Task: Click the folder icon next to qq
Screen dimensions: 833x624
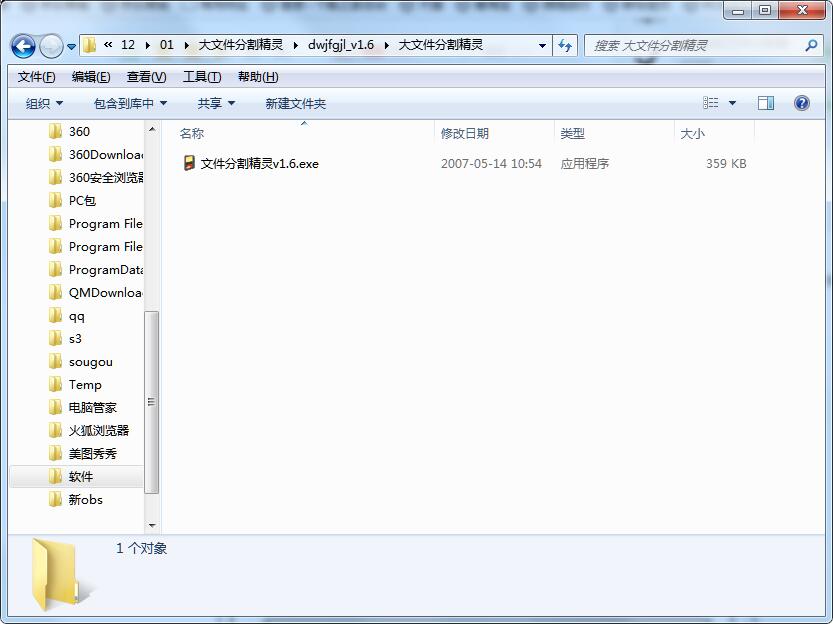Action: (x=55, y=315)
